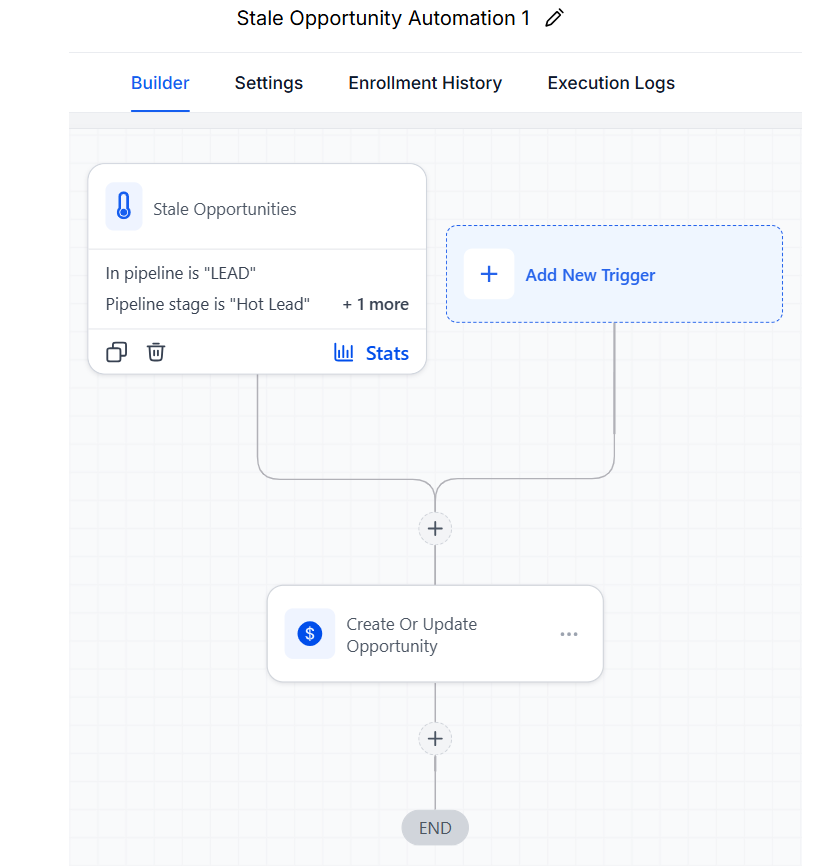815x866 pixels.
Task: Open the Enrollment History tab
Action: [425, 83]
